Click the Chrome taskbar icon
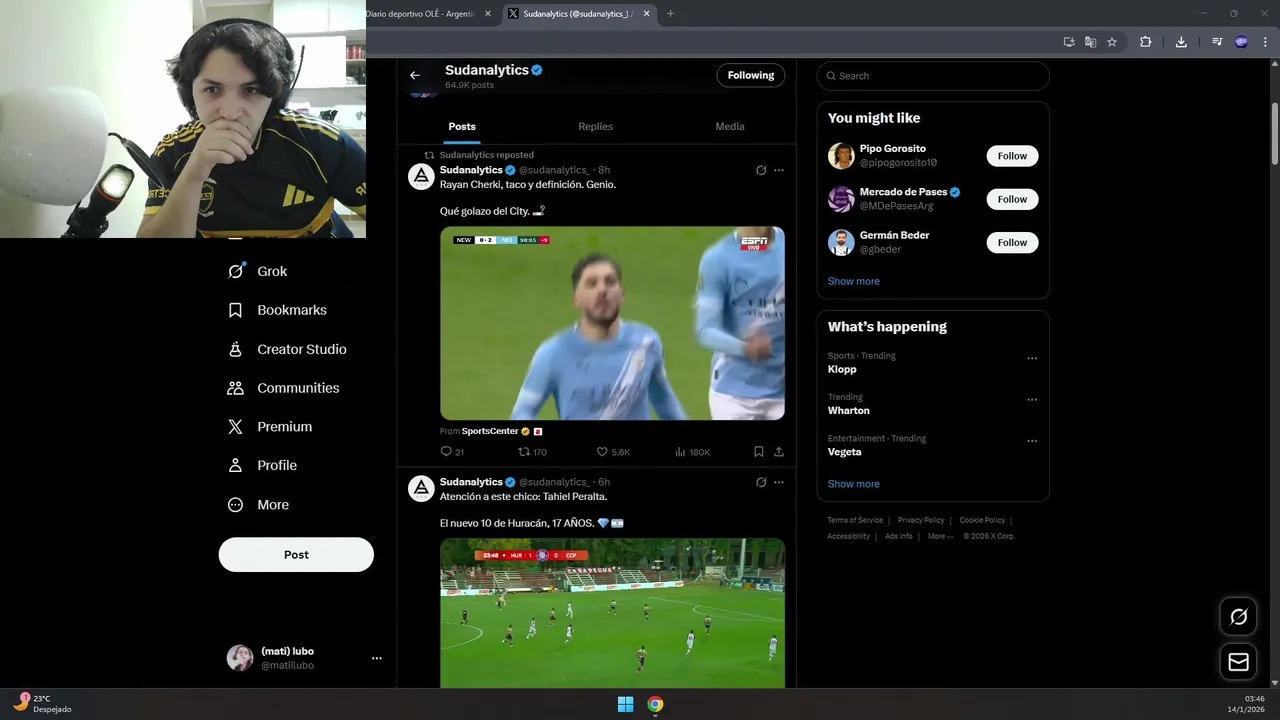This screenshot has height=720, width=1280. pos(655,704)
